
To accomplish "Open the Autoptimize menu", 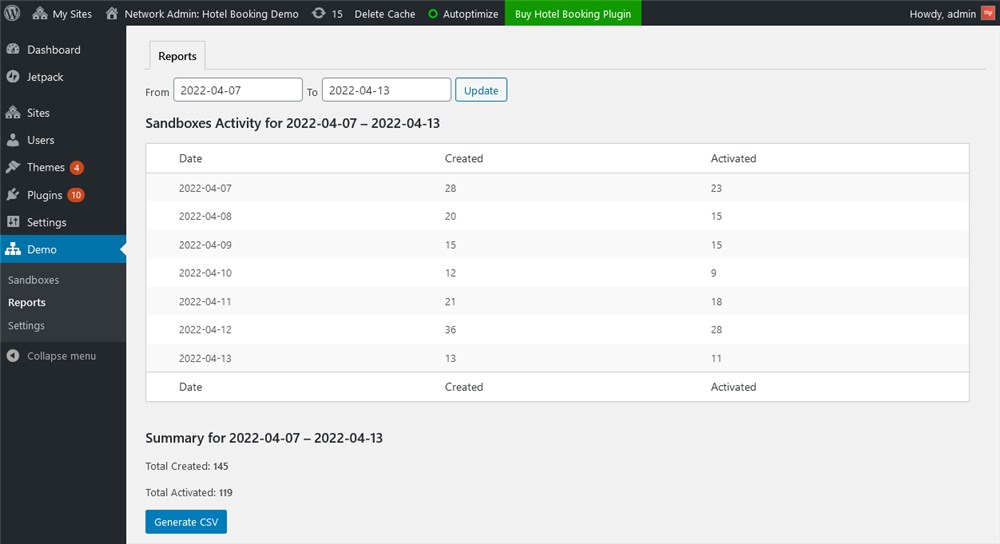I will (x=463, y=13).
